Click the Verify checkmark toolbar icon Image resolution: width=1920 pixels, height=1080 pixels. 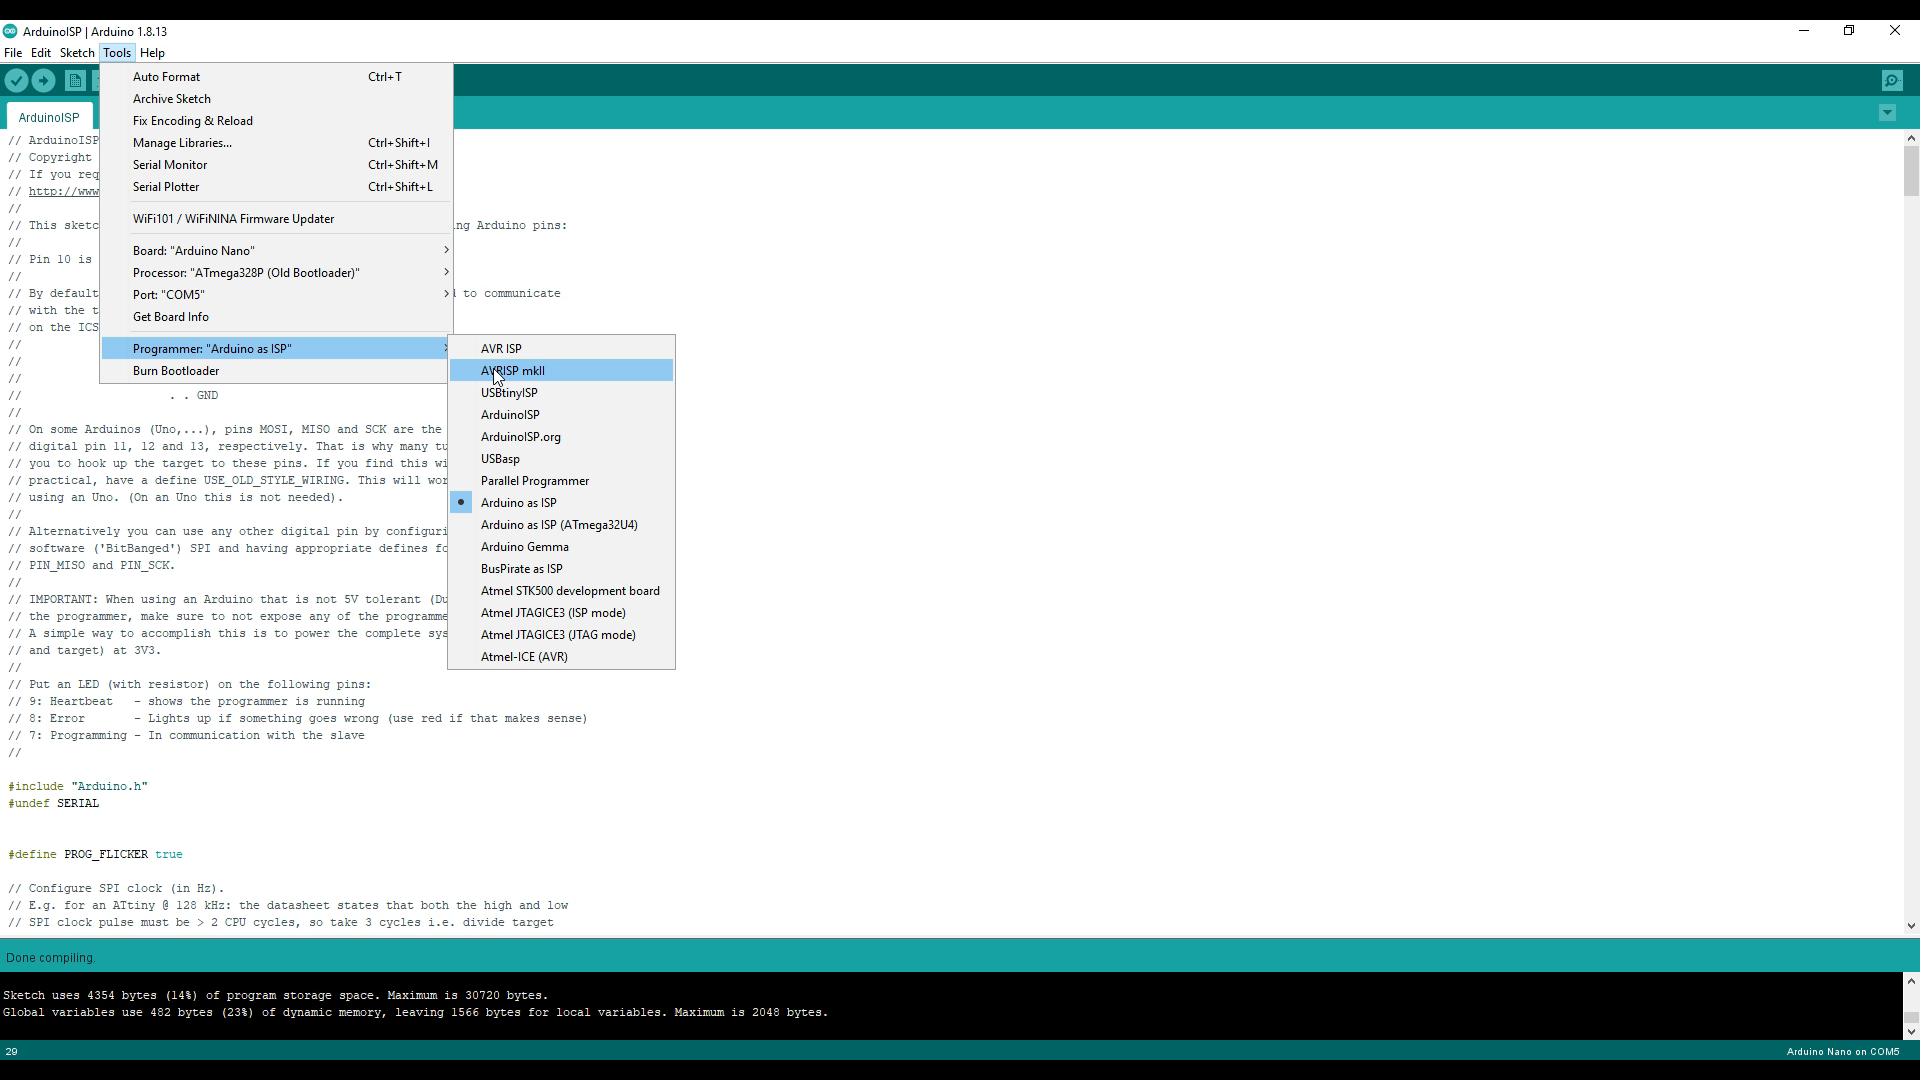click(16, 81)
